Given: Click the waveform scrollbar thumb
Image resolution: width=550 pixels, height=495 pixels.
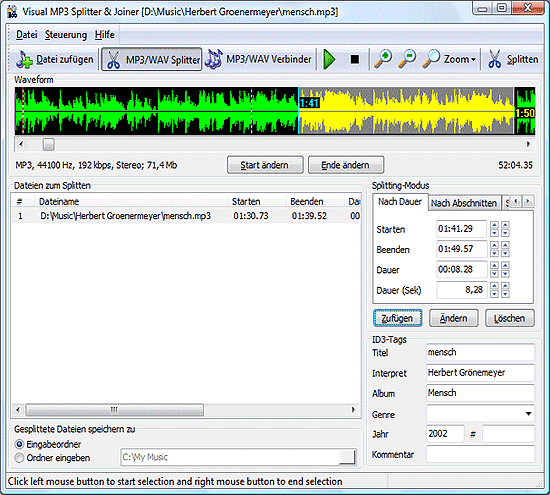Looking at the screenshot, I should [x=48, y=144].
